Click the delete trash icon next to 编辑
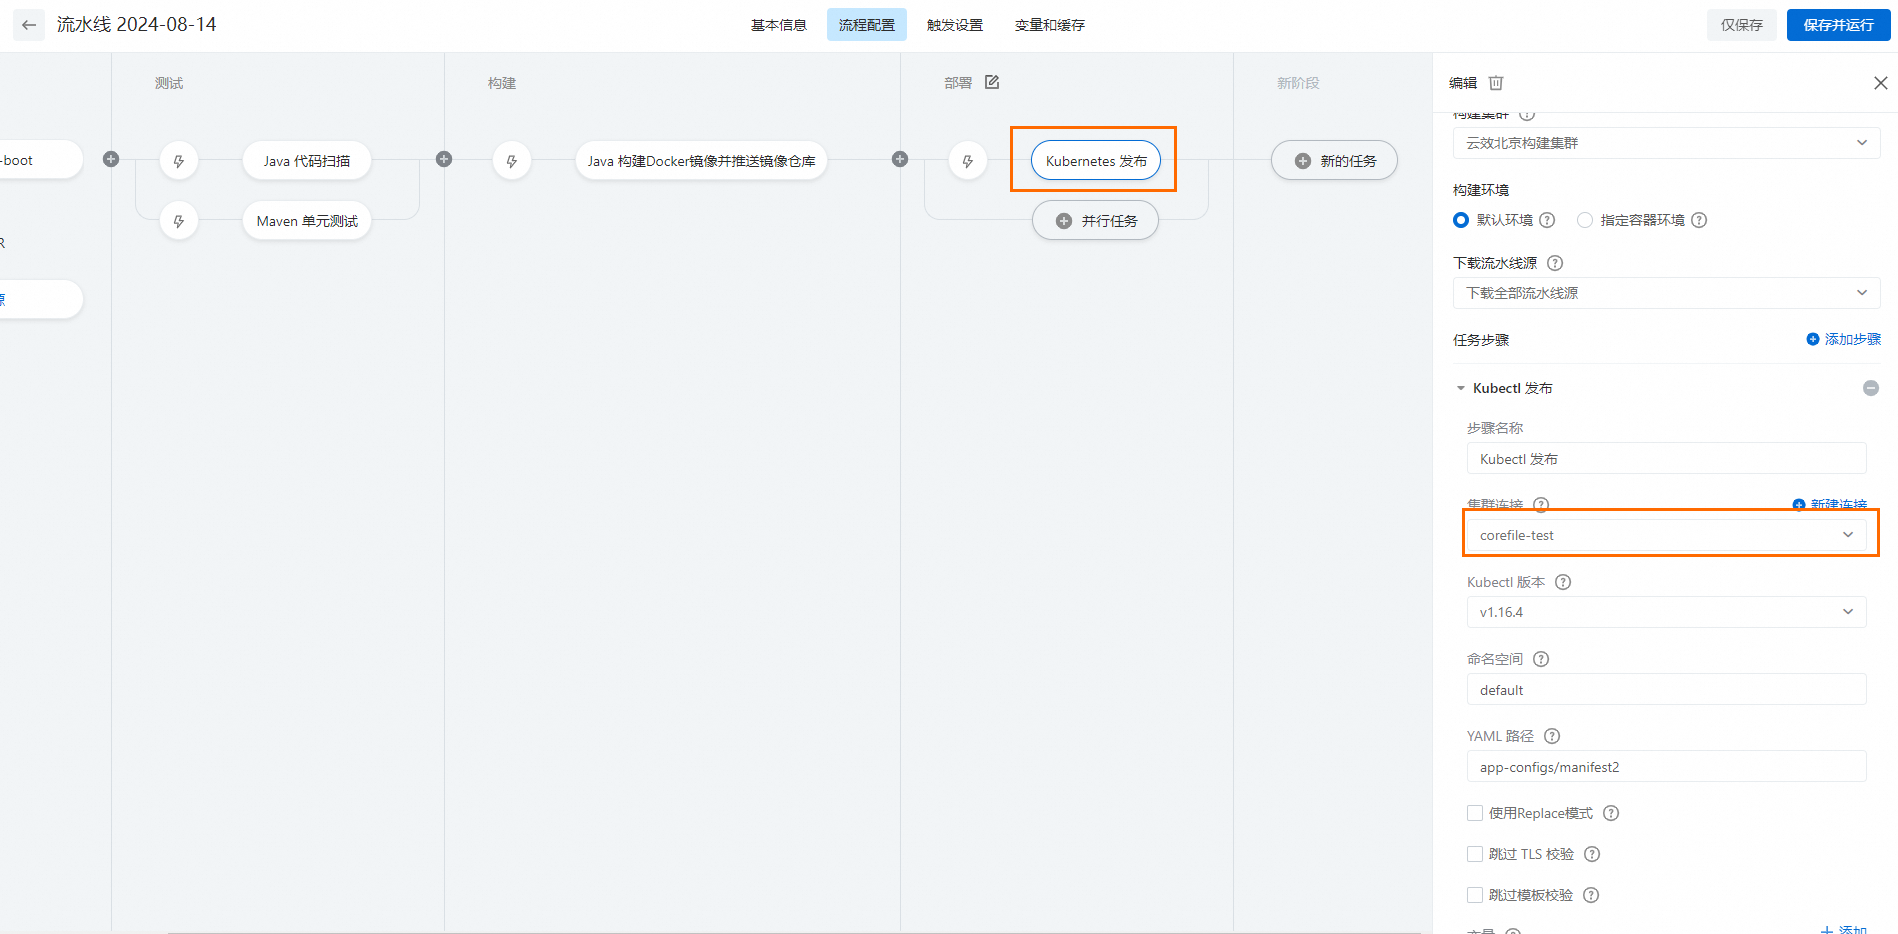This screenshot has height=934, width=1898. (1496, 83)
